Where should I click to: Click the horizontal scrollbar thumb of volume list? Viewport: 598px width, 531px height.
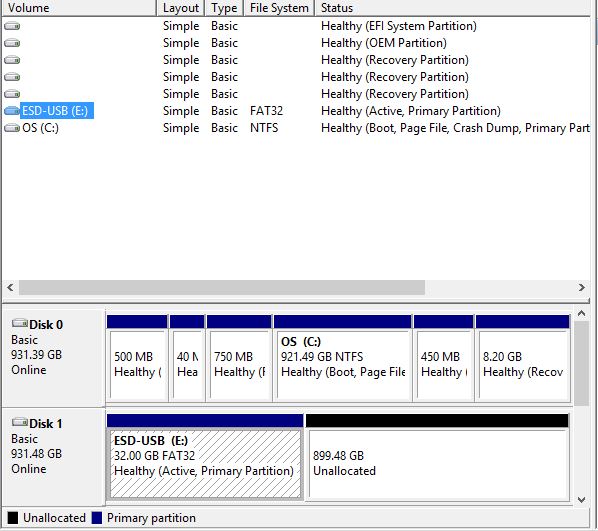[222, 287]
